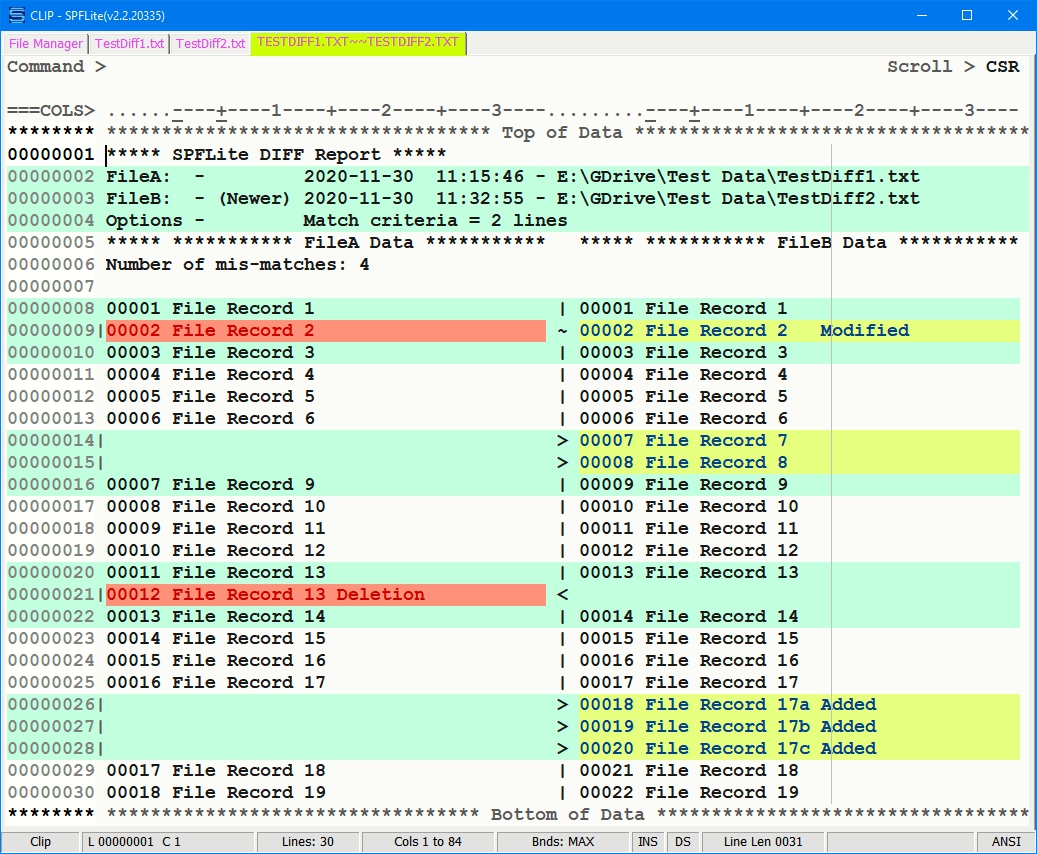Toggle the INS insert mode indicator
Screen dimensions: 1037x854
click(648, 842)
